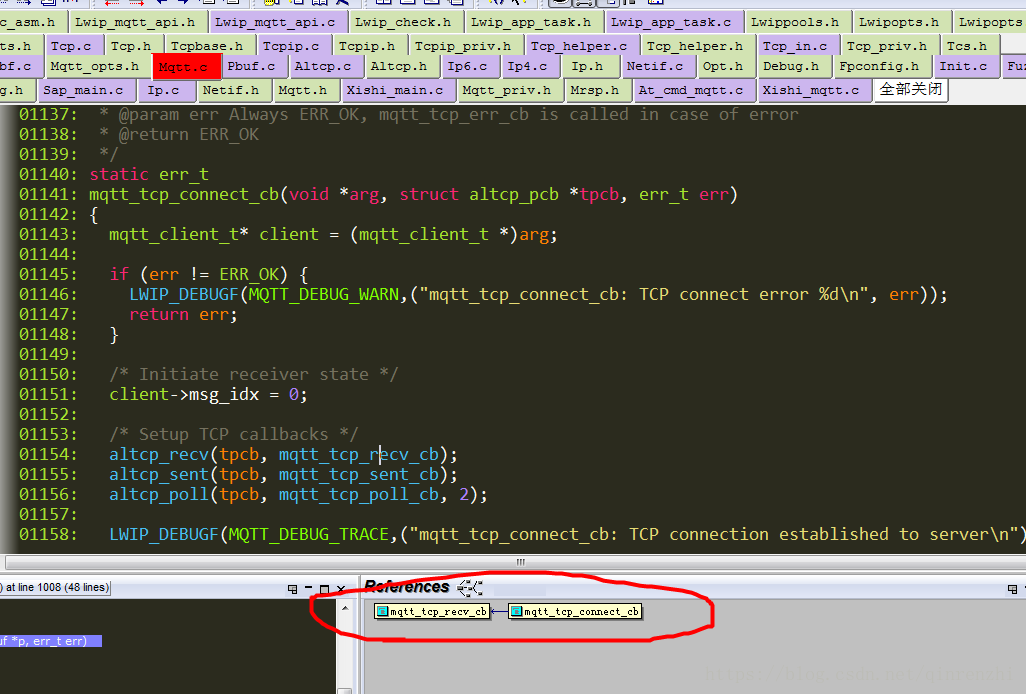This screenshot has width=1026, height=694.
Task: Click mqtt_tcp_sent_cb on line 1155
Action: tap(358, 475)
